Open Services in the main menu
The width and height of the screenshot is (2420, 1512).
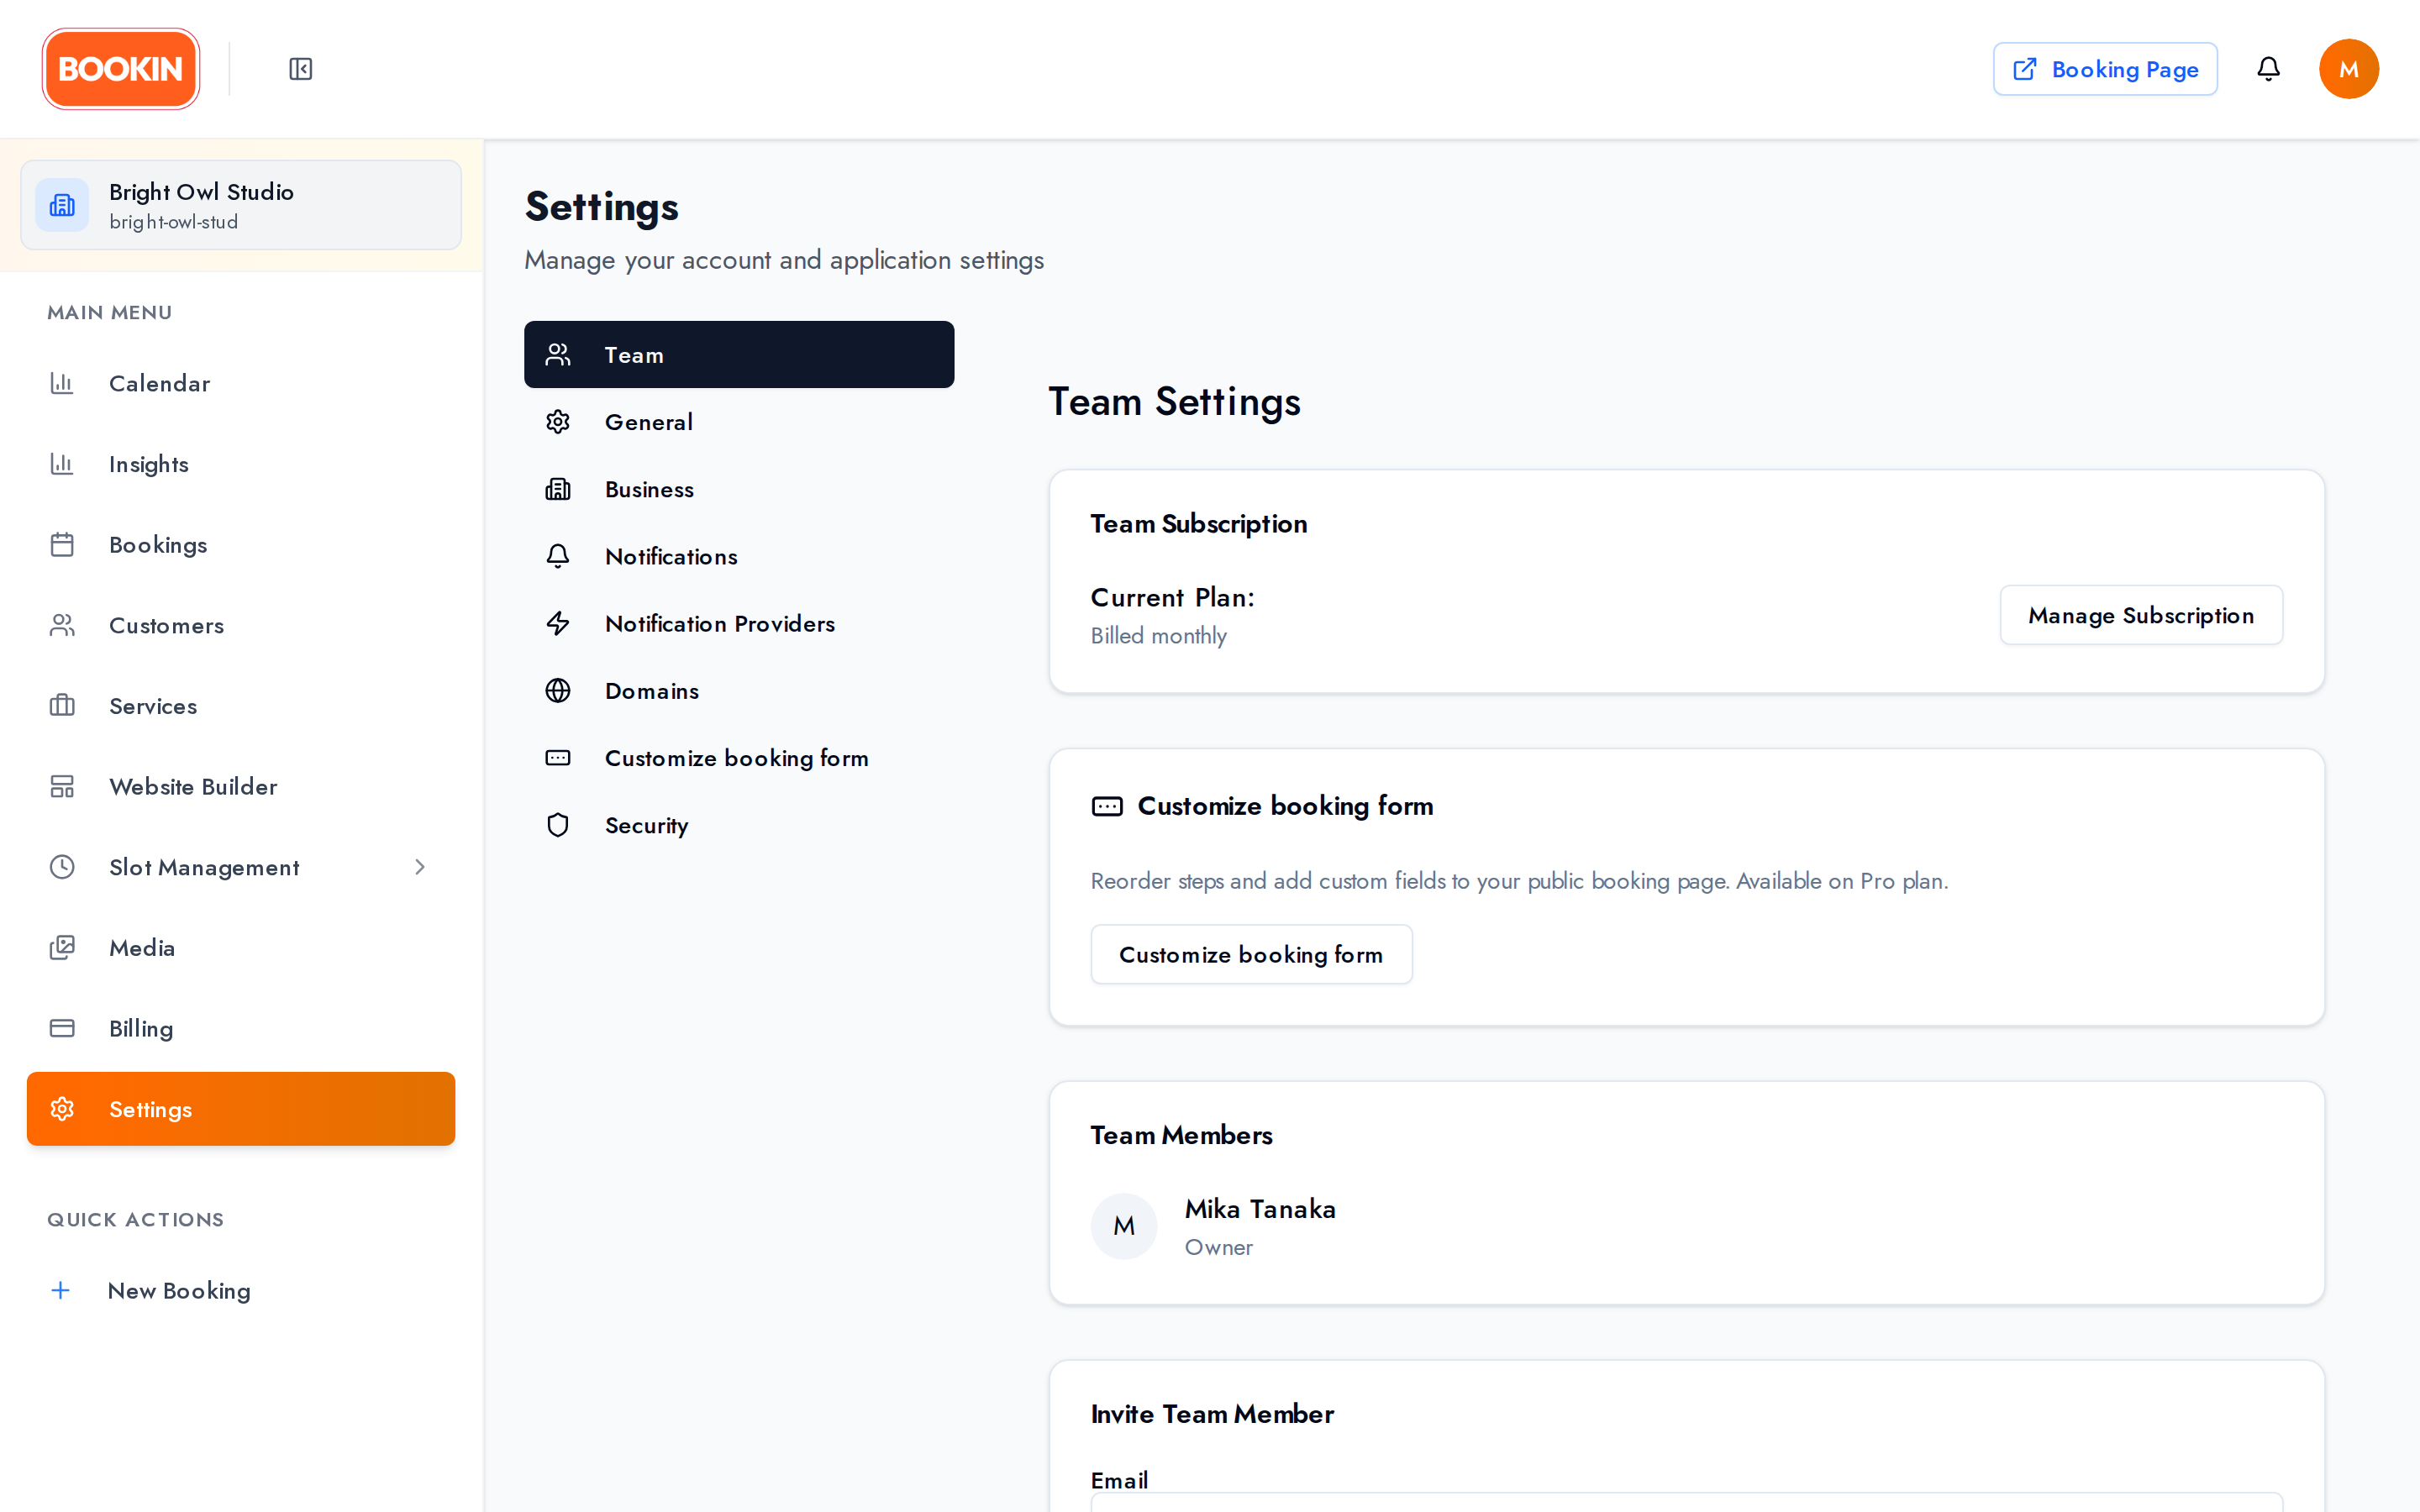point(241,706)
